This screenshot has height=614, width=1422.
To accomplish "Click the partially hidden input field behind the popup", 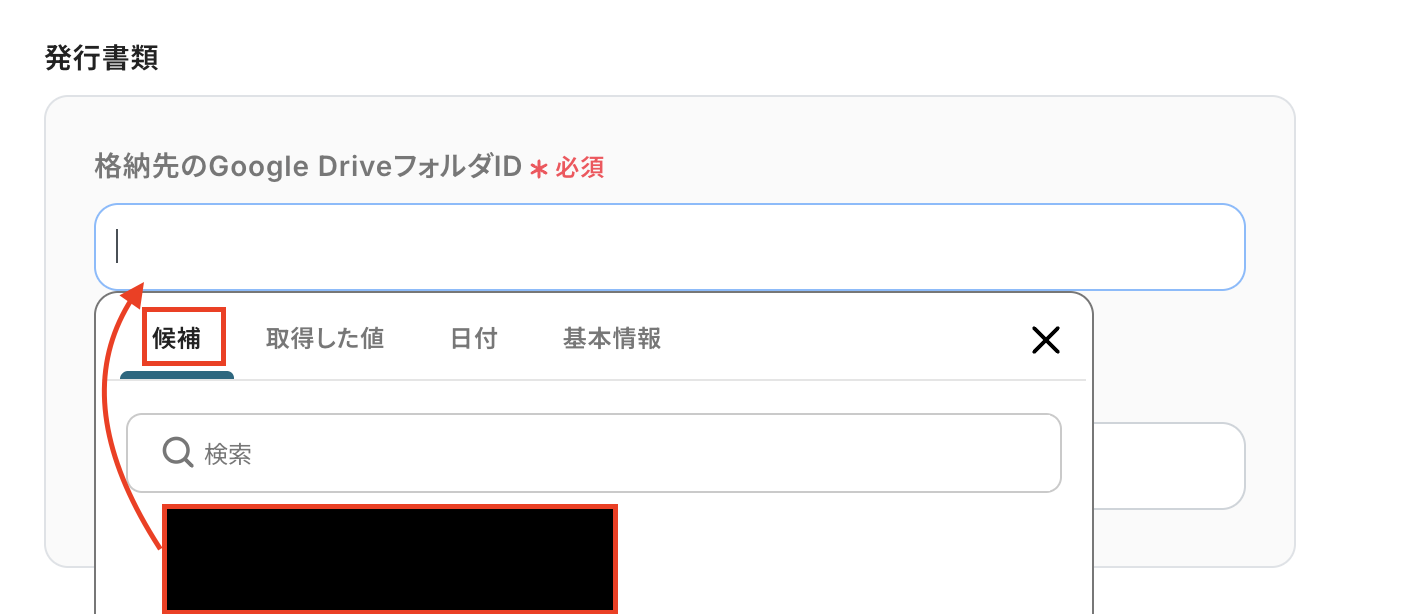I will (1169, 466).
